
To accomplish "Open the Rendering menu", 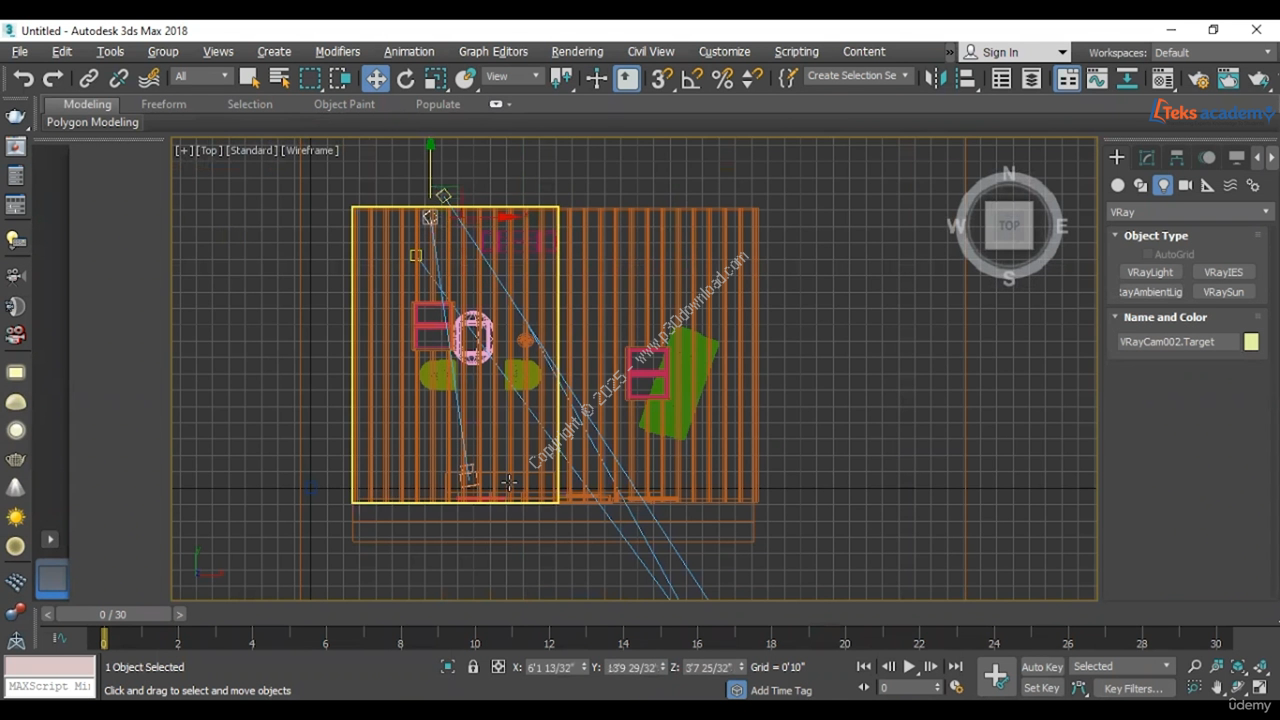I will click(x=577, y=52).
